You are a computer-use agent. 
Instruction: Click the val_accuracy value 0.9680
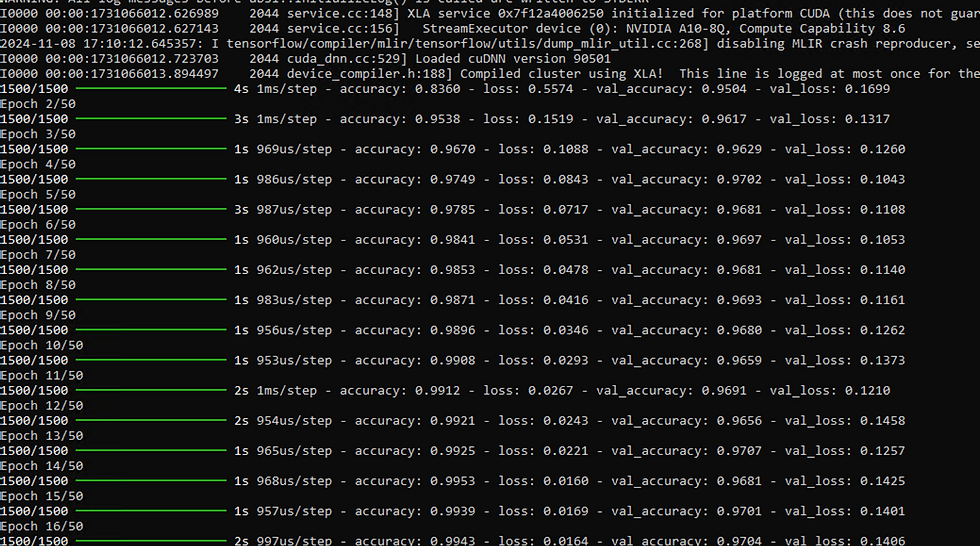[x=739, y=330]
